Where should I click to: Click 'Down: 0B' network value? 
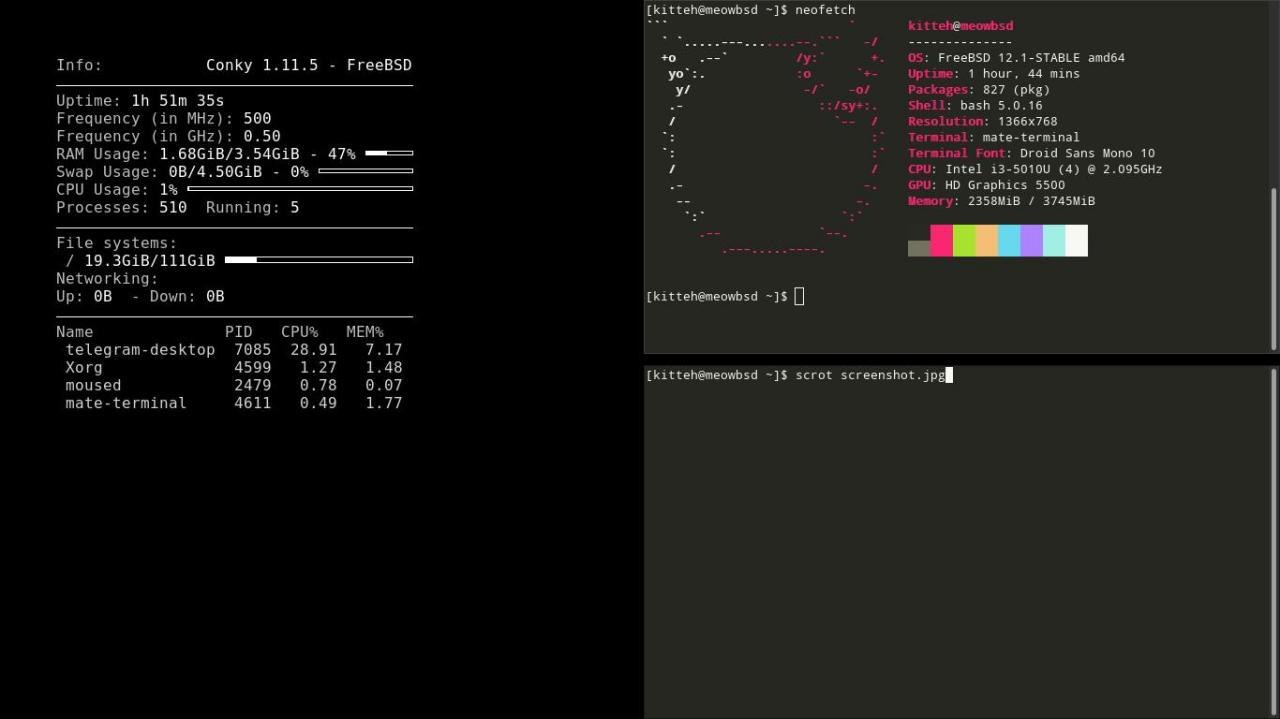click(187, 297)
